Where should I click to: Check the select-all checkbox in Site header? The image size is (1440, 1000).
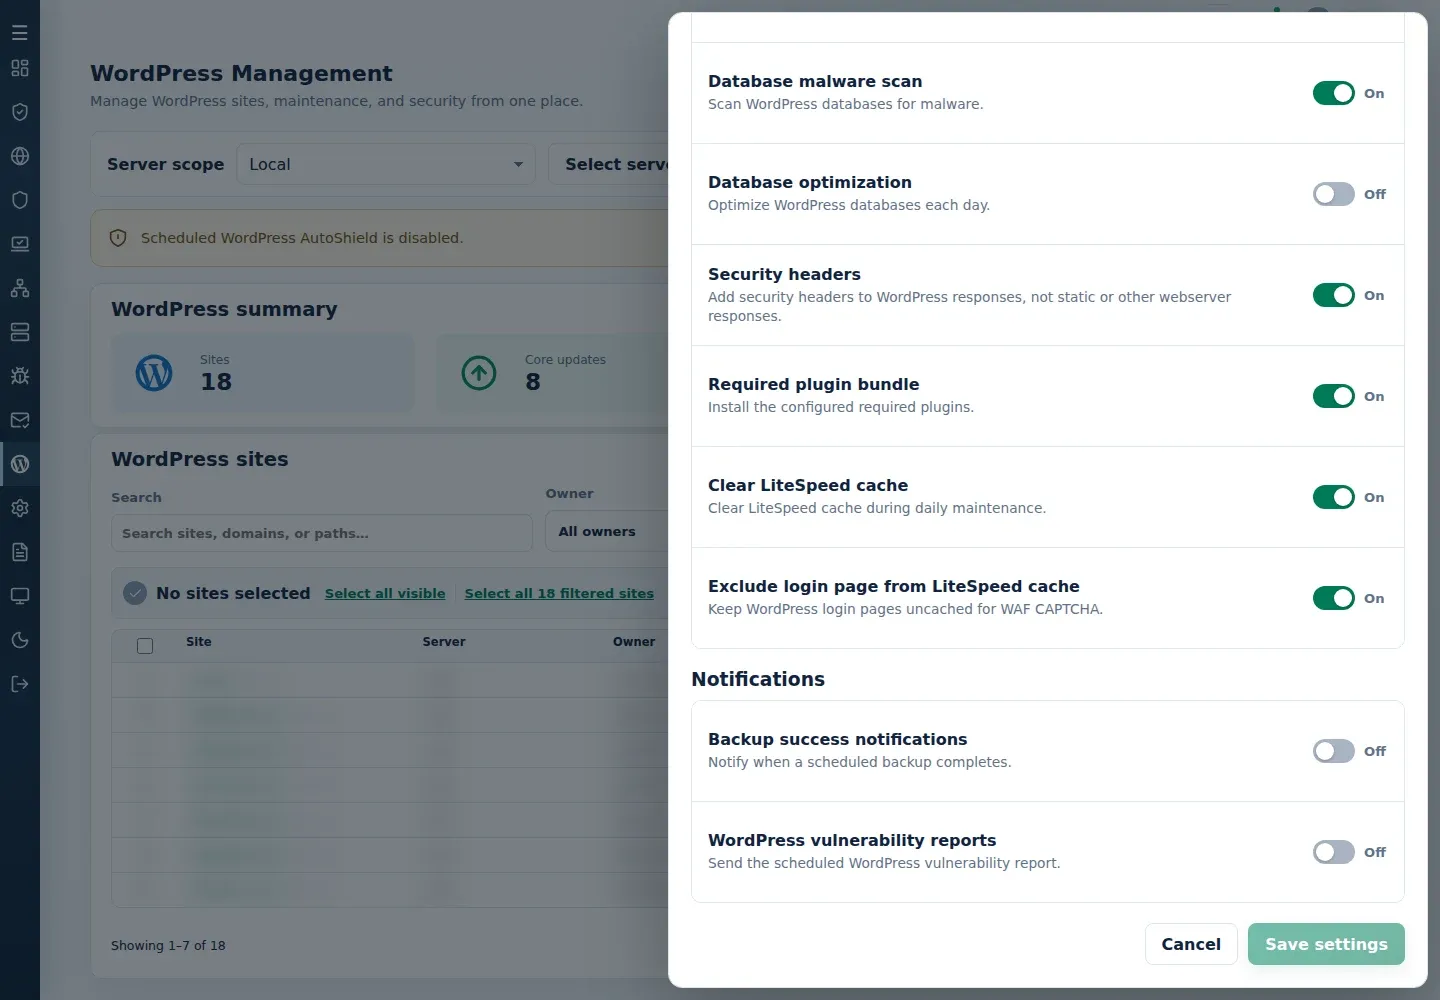(x=145, y=646)
